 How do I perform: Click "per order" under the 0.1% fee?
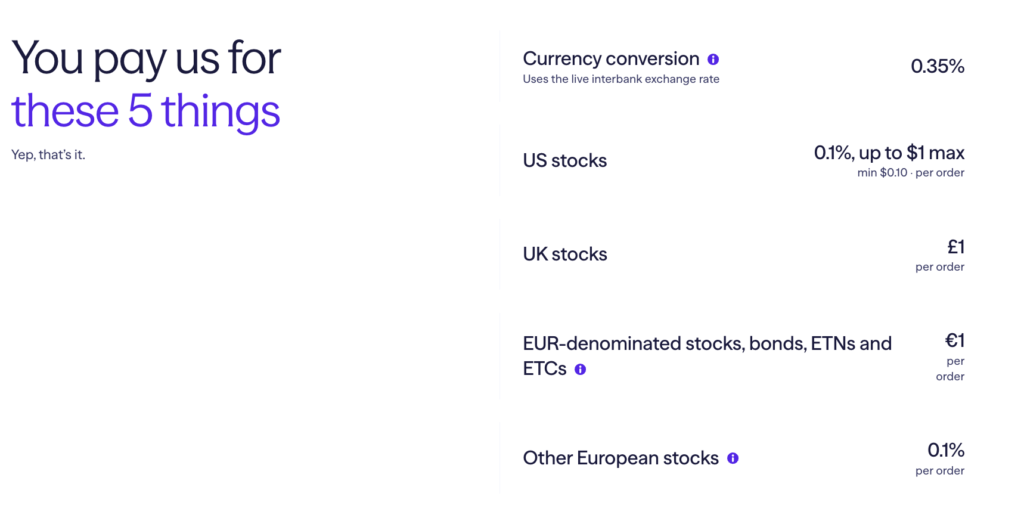pos(940,471)
